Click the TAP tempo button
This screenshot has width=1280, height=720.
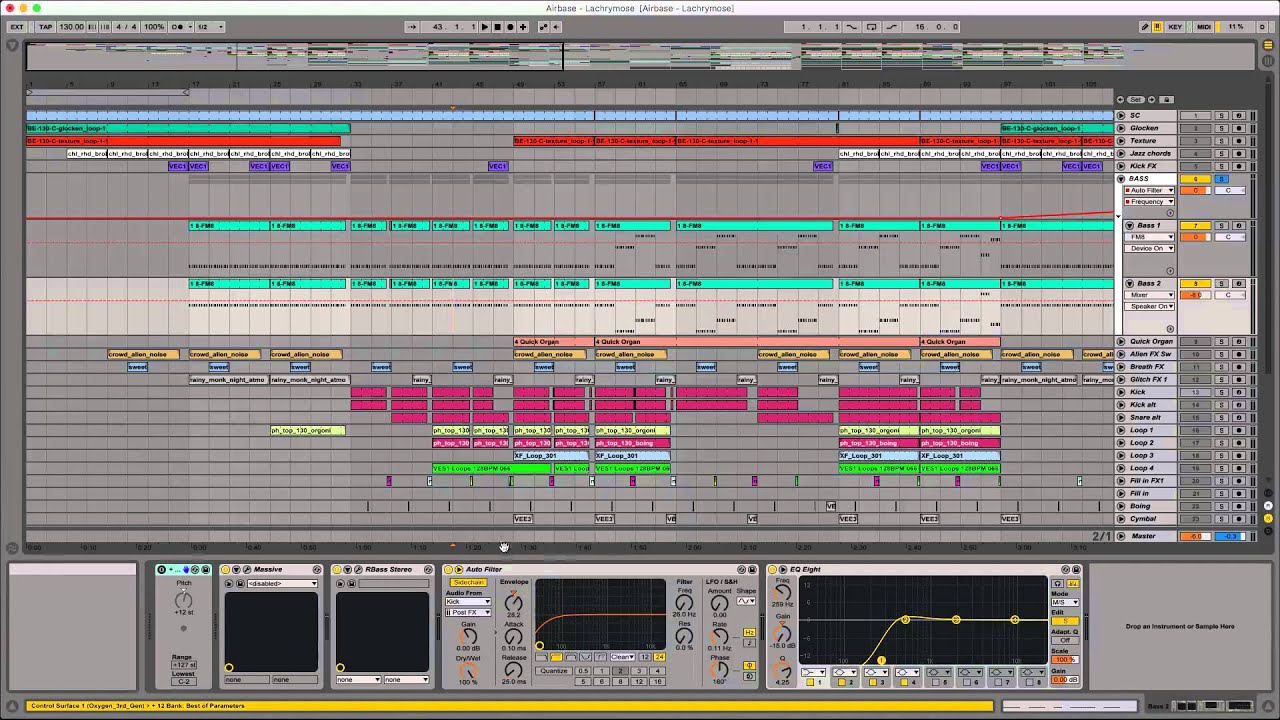[45, 27]
